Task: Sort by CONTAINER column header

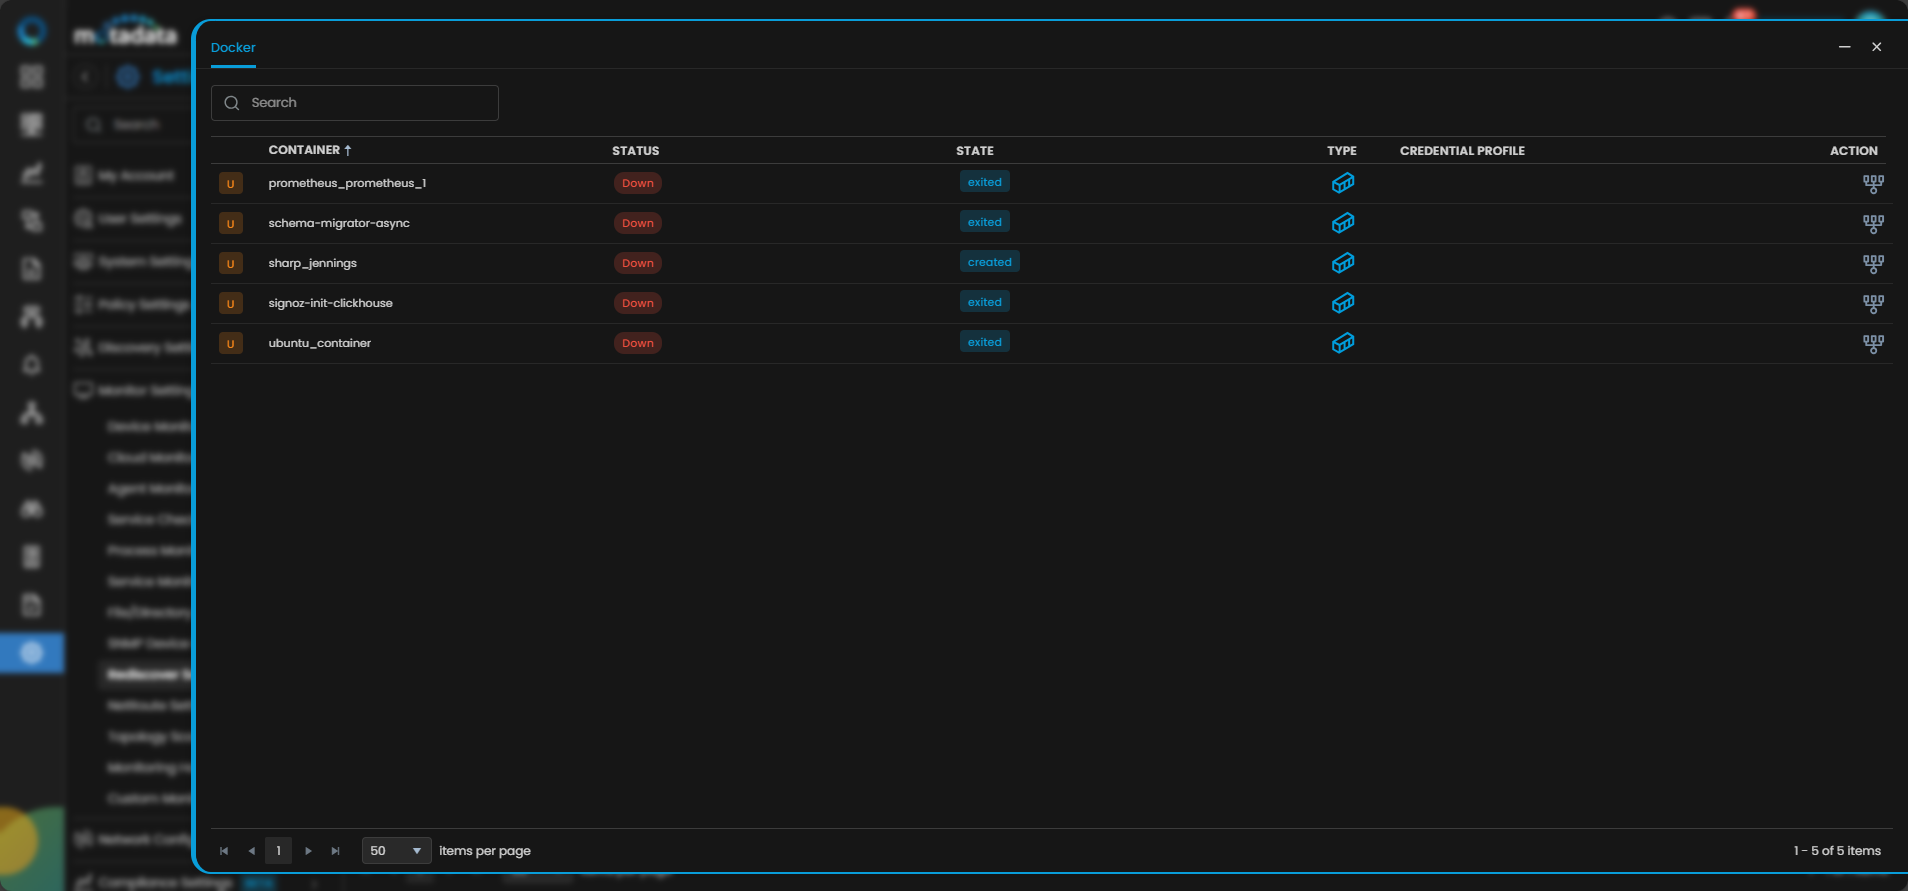Action: [309, 150]
